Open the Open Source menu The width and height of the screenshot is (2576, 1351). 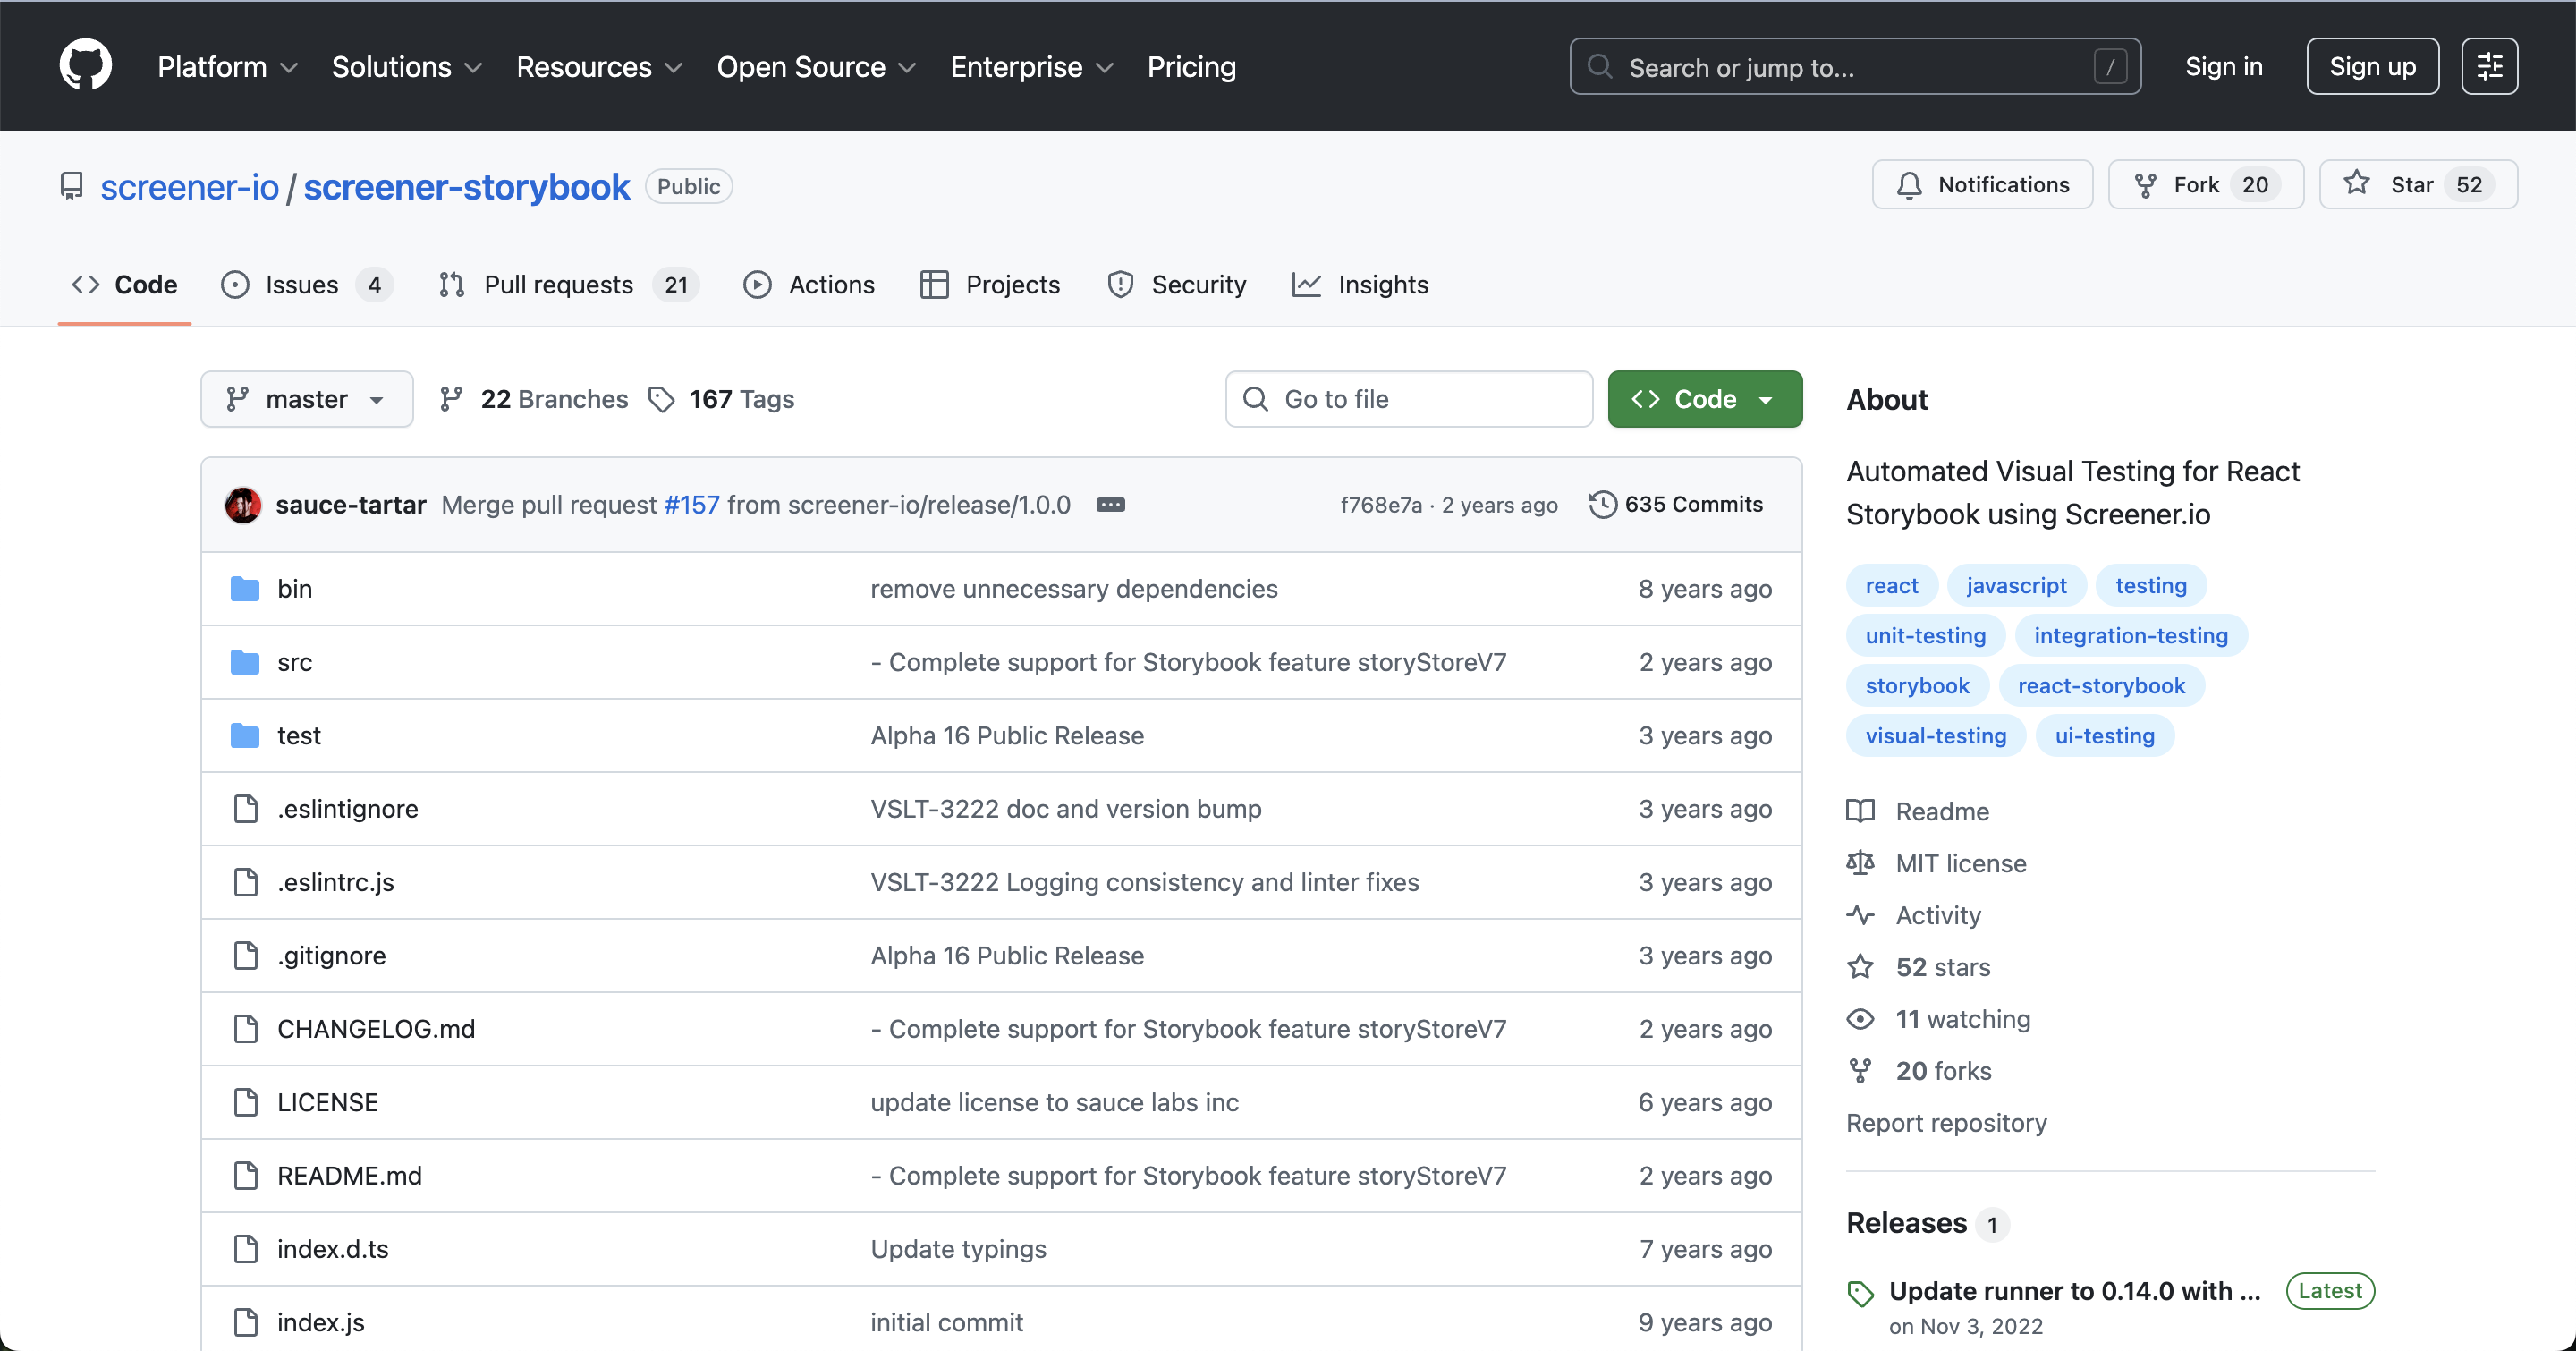coord(815,67)
